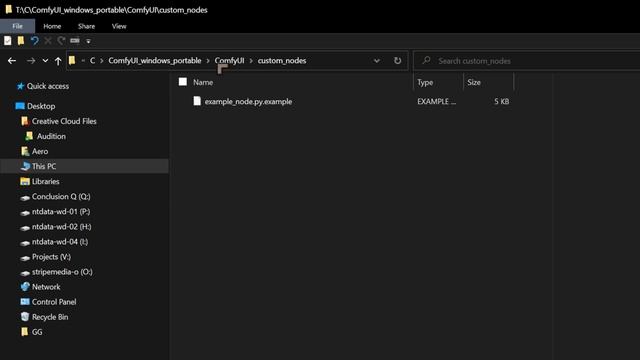This screenshot has height=360, width=640.
Task: Open the Conclusion Q (Q:) drive
Action: coord(61,196)
